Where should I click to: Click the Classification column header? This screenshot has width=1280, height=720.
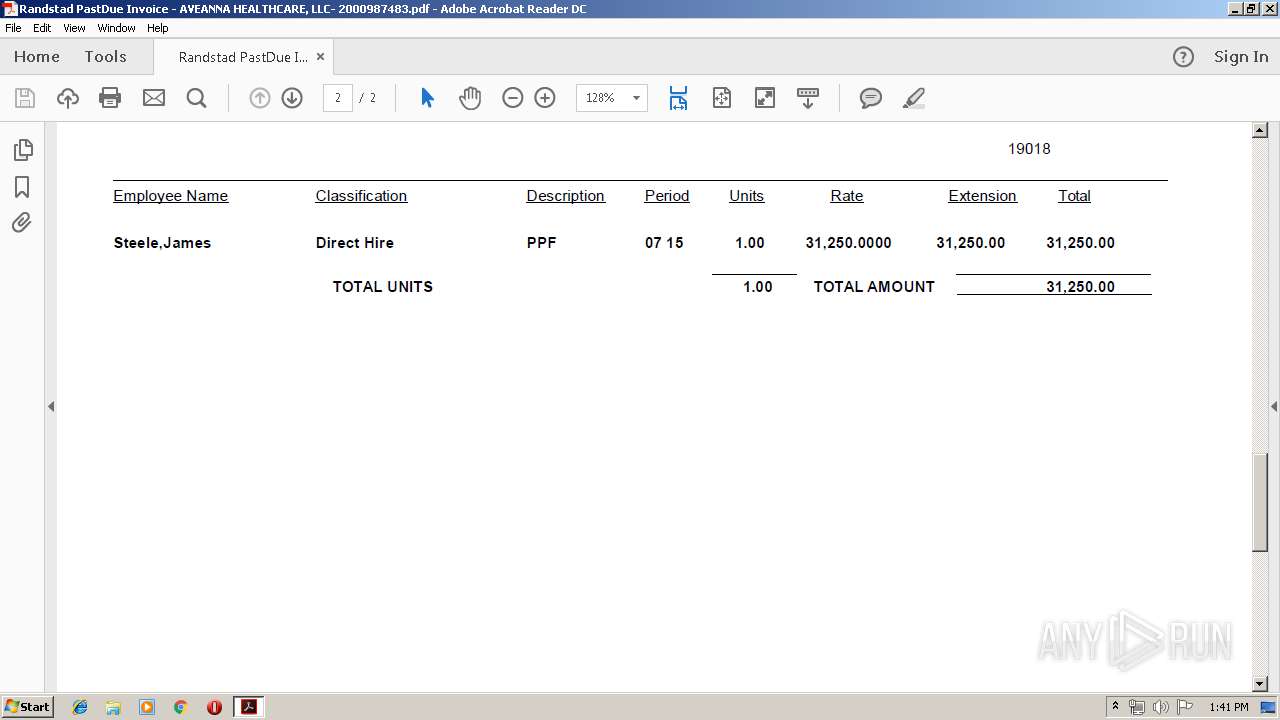point(361,196)
